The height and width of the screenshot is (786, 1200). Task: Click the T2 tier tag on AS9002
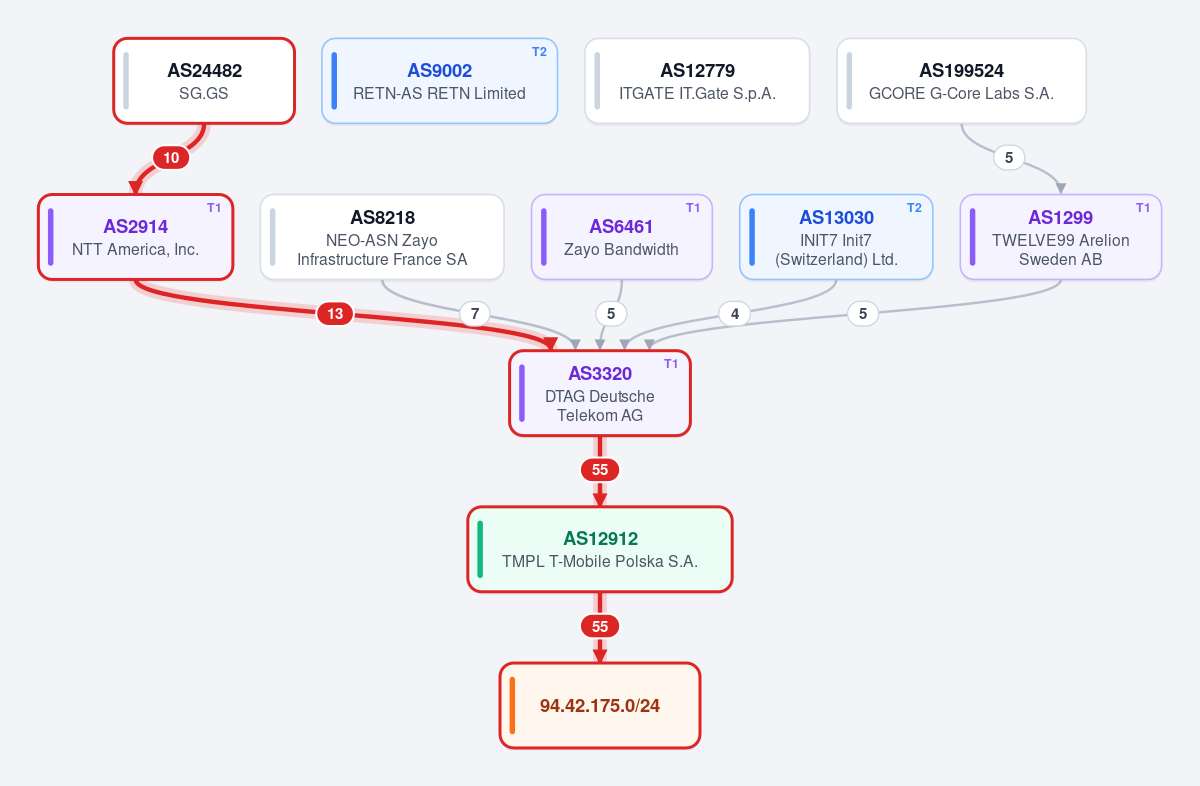(x=539, y=52)
